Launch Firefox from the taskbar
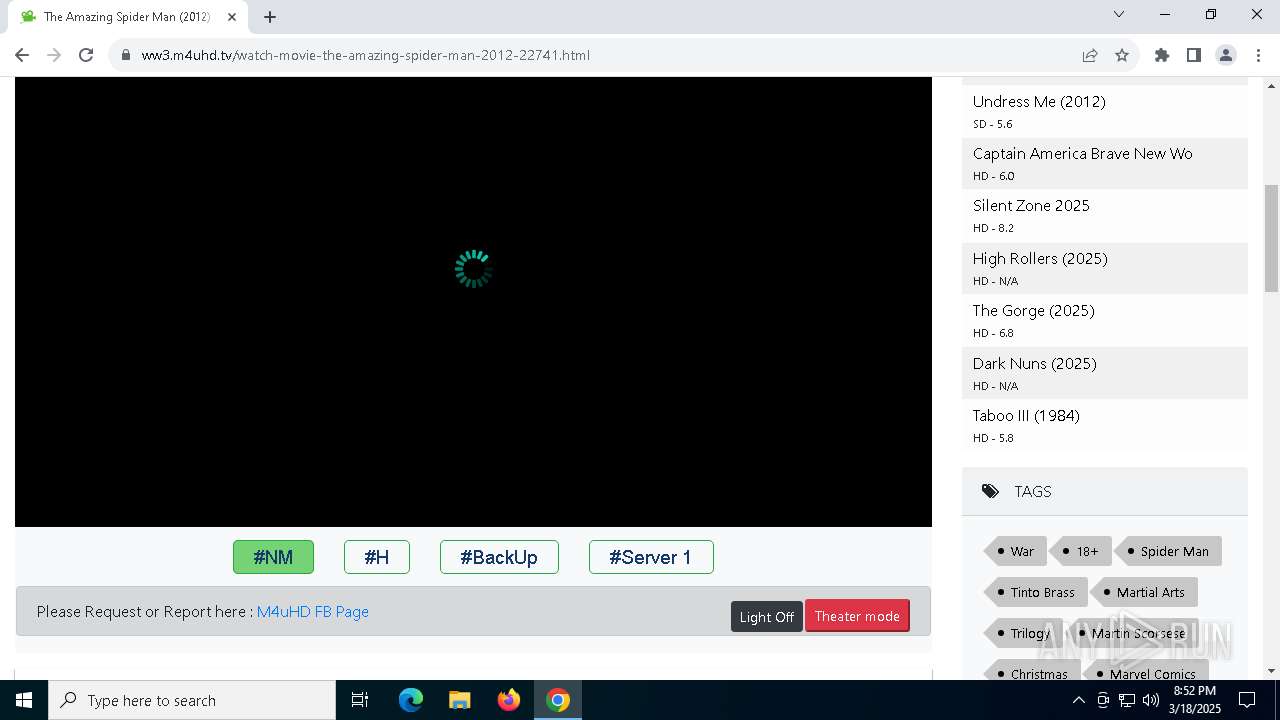 pos(509,700)
